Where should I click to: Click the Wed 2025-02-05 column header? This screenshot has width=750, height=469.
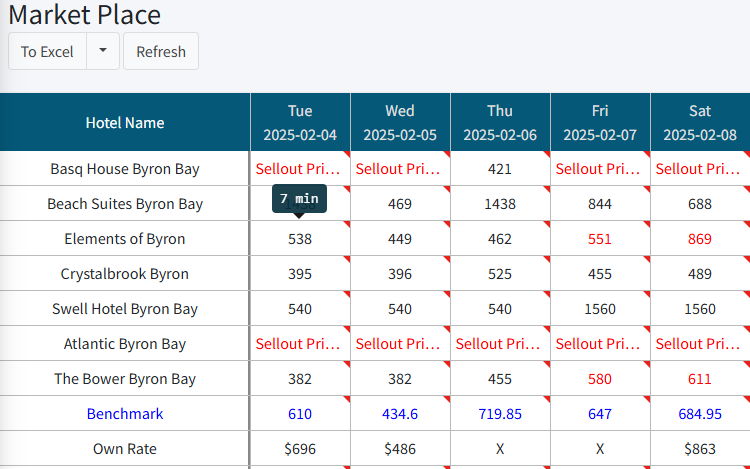(x=400, y=123)
